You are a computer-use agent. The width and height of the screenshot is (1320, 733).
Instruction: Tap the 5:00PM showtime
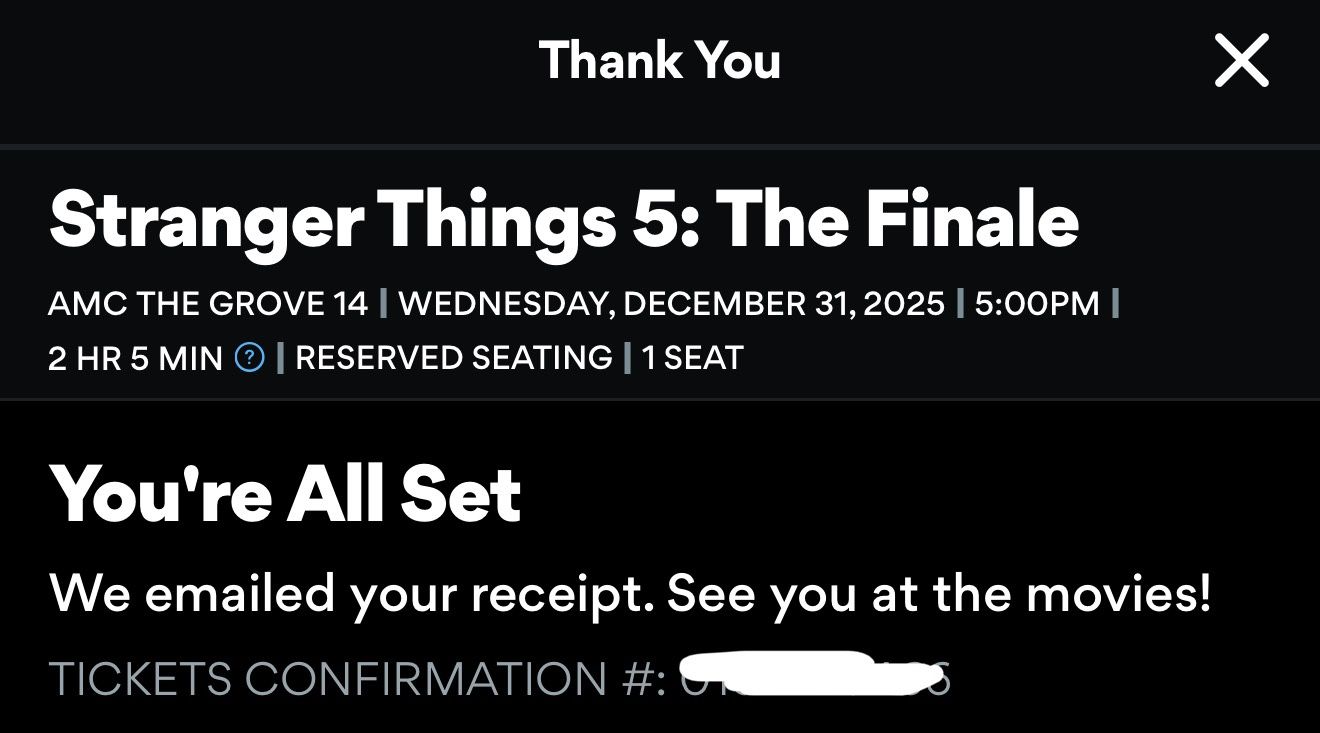pos(1036,303)
